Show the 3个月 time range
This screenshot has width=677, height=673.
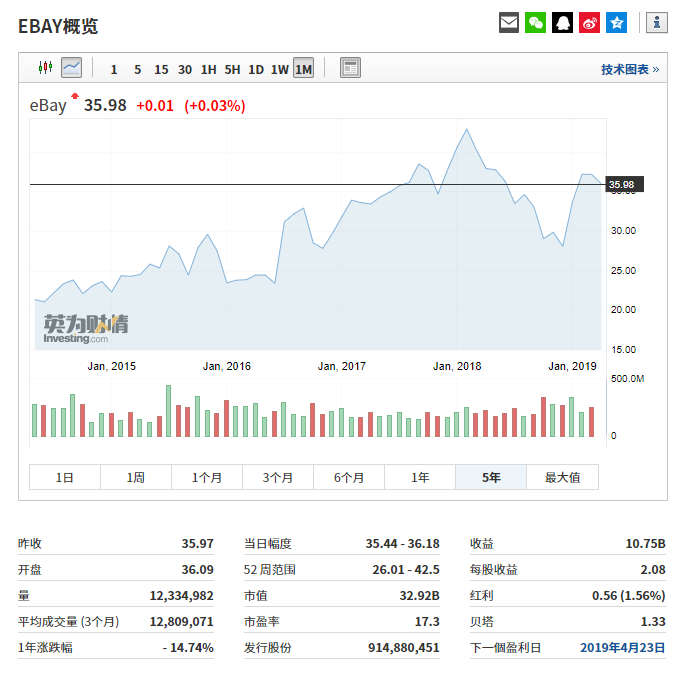[x=278, y=477]
